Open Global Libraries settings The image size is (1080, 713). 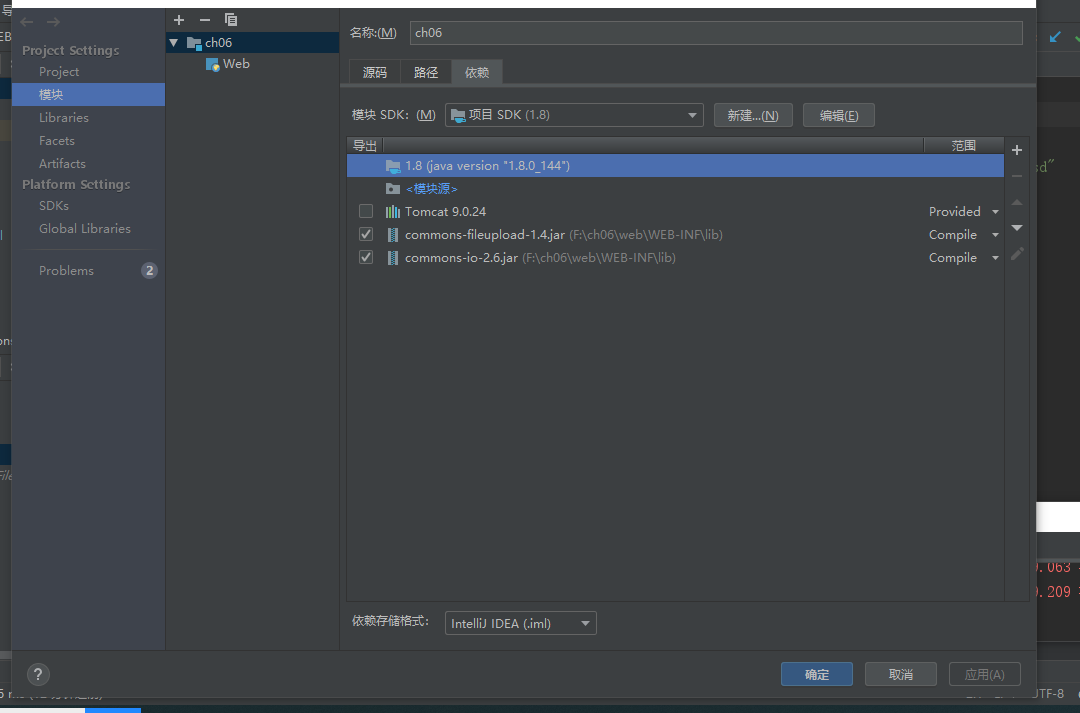[x=85, y=229]
